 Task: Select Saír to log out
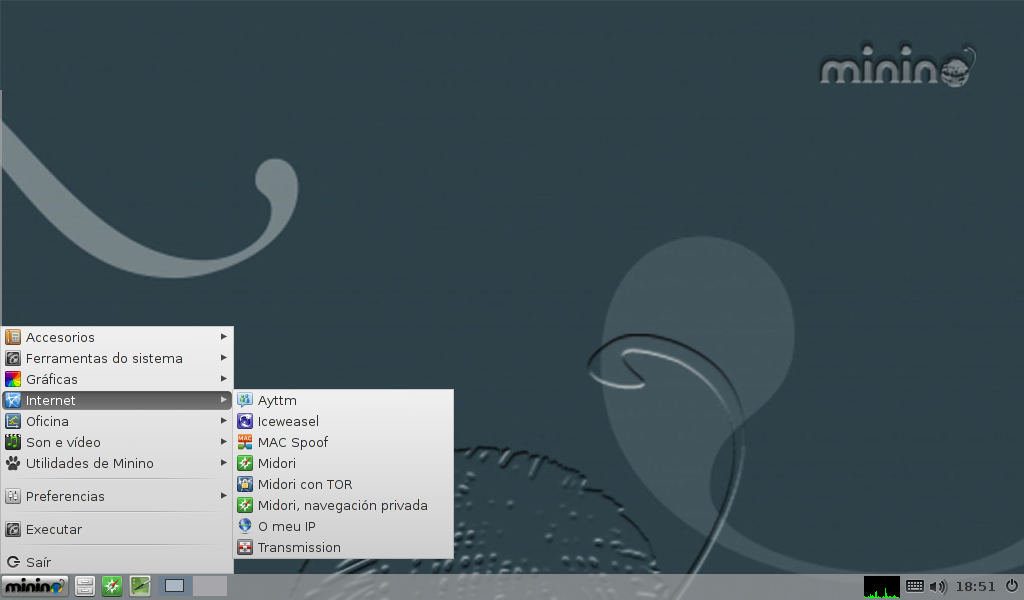click(x=118, y=562)
